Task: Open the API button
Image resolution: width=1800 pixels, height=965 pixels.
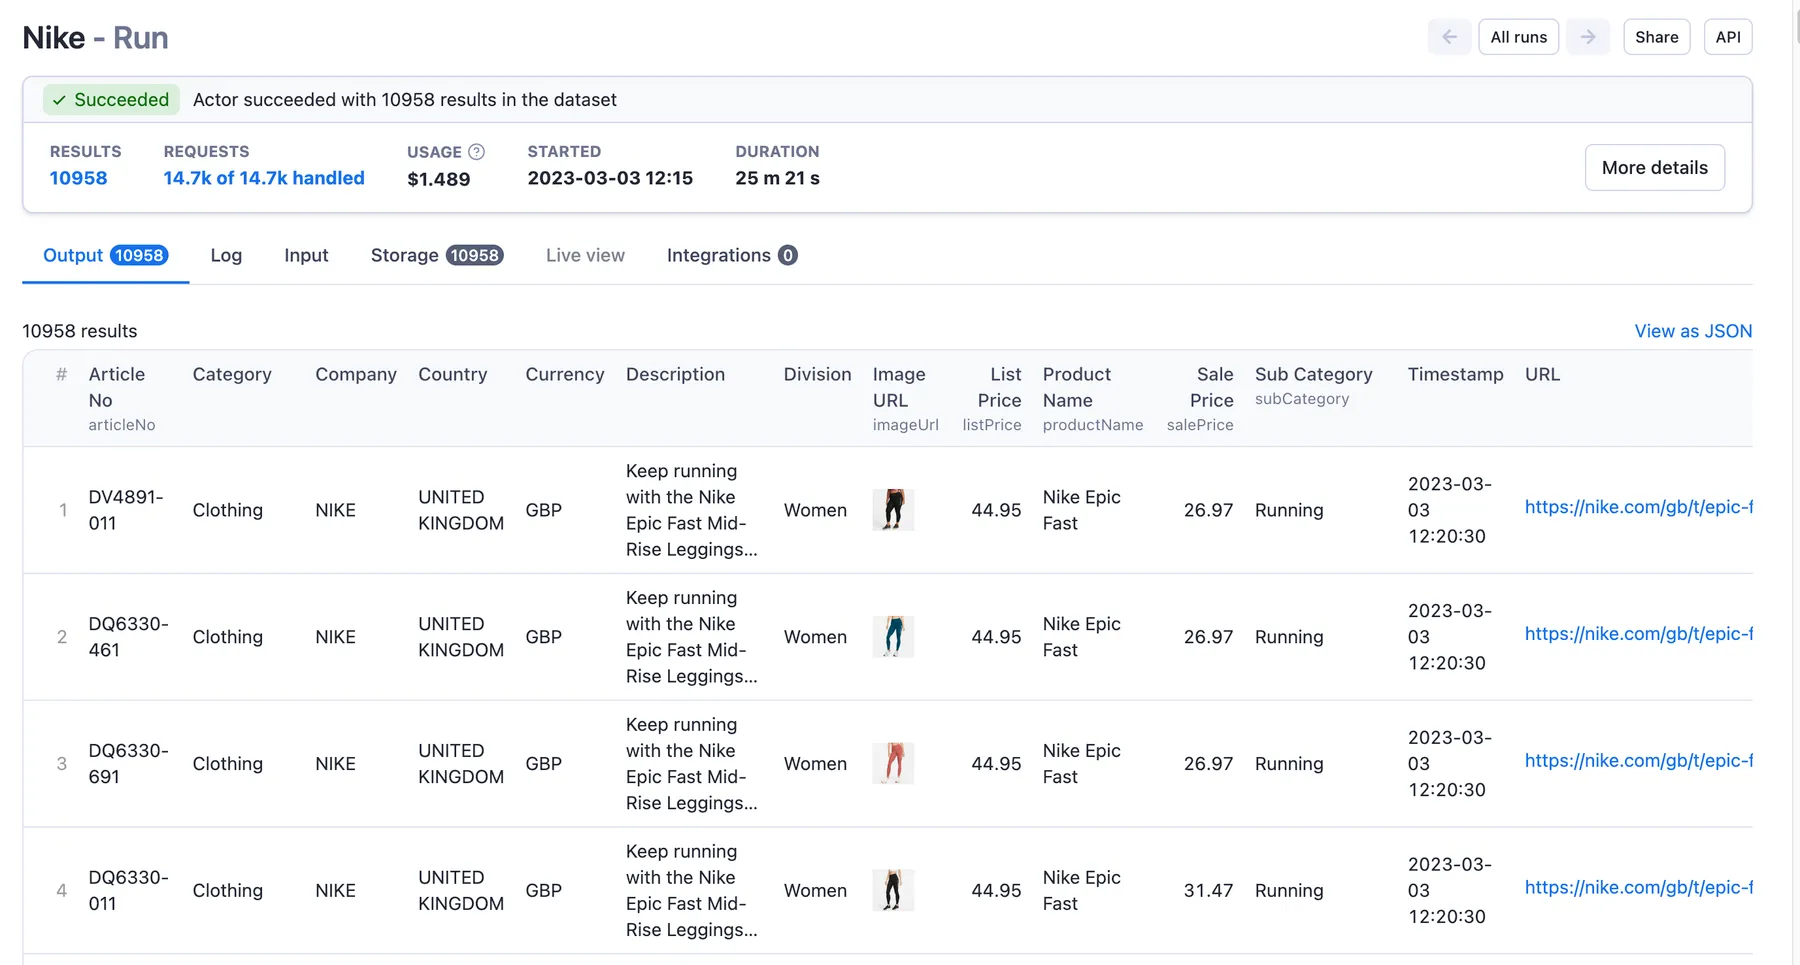Action: [1728, 37]
